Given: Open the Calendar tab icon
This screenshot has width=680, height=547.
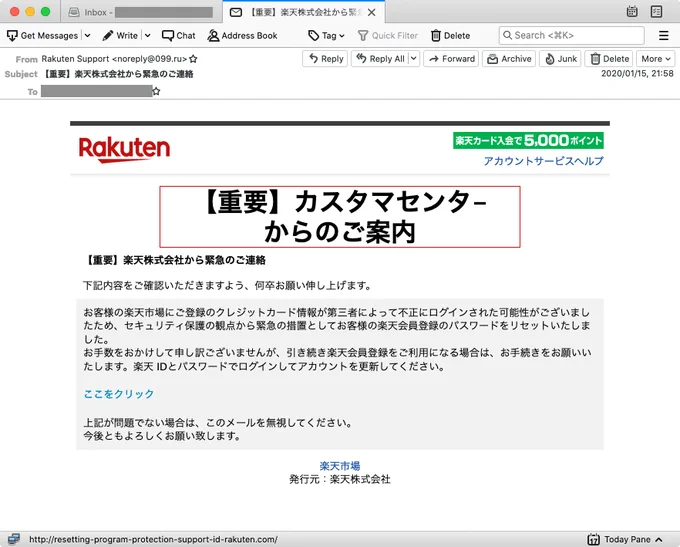Looking at the screenshot, I should point(632,12).
